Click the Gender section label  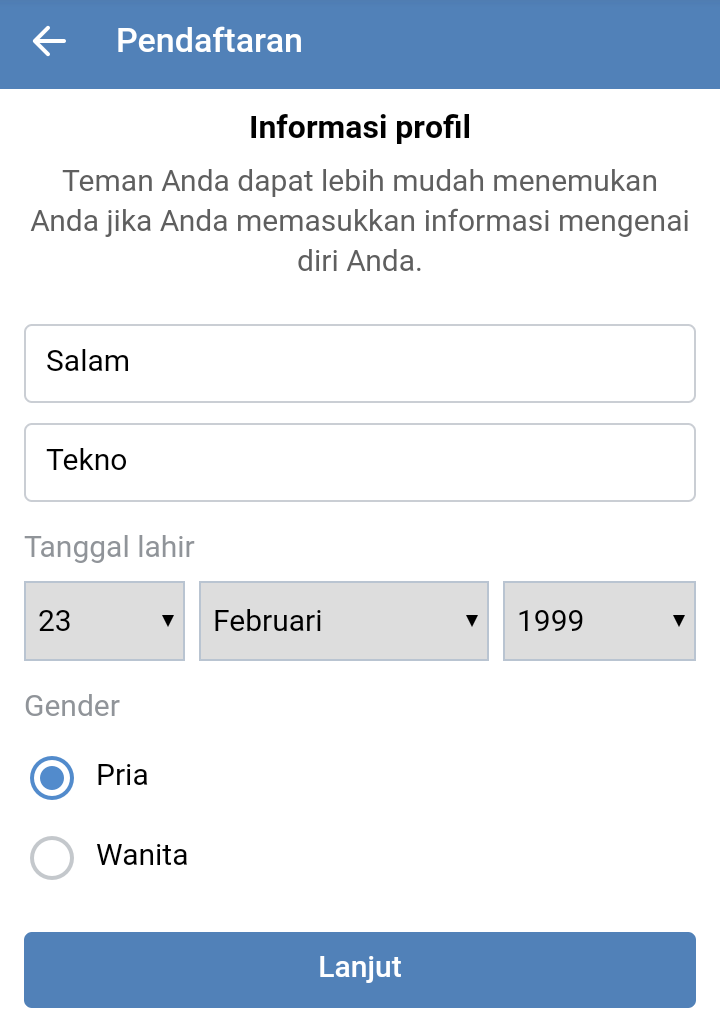tap(71, 706)
